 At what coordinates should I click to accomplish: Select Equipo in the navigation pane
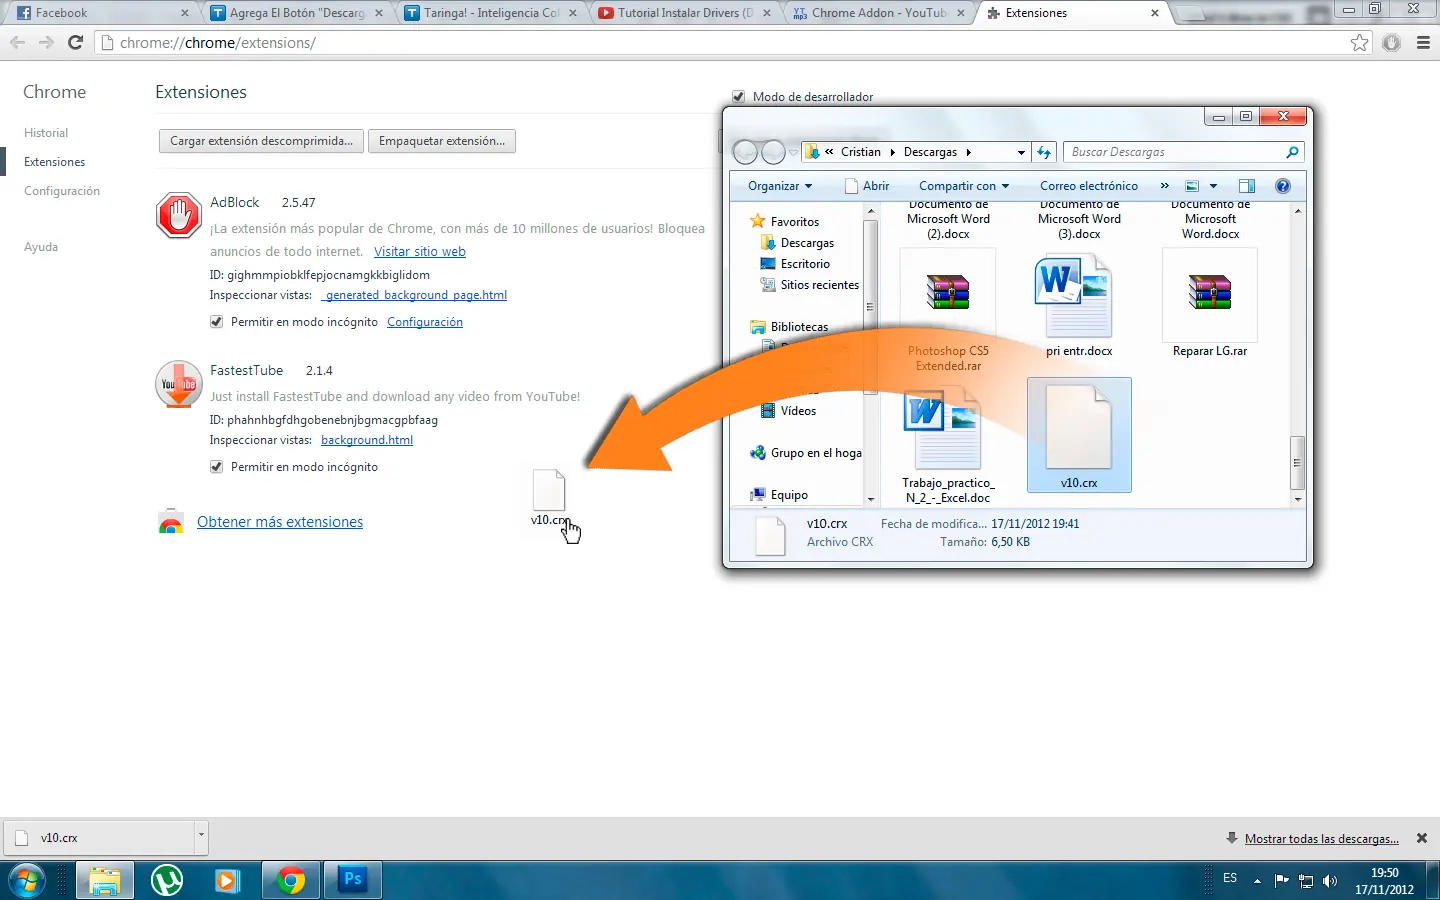coord(789,495)
